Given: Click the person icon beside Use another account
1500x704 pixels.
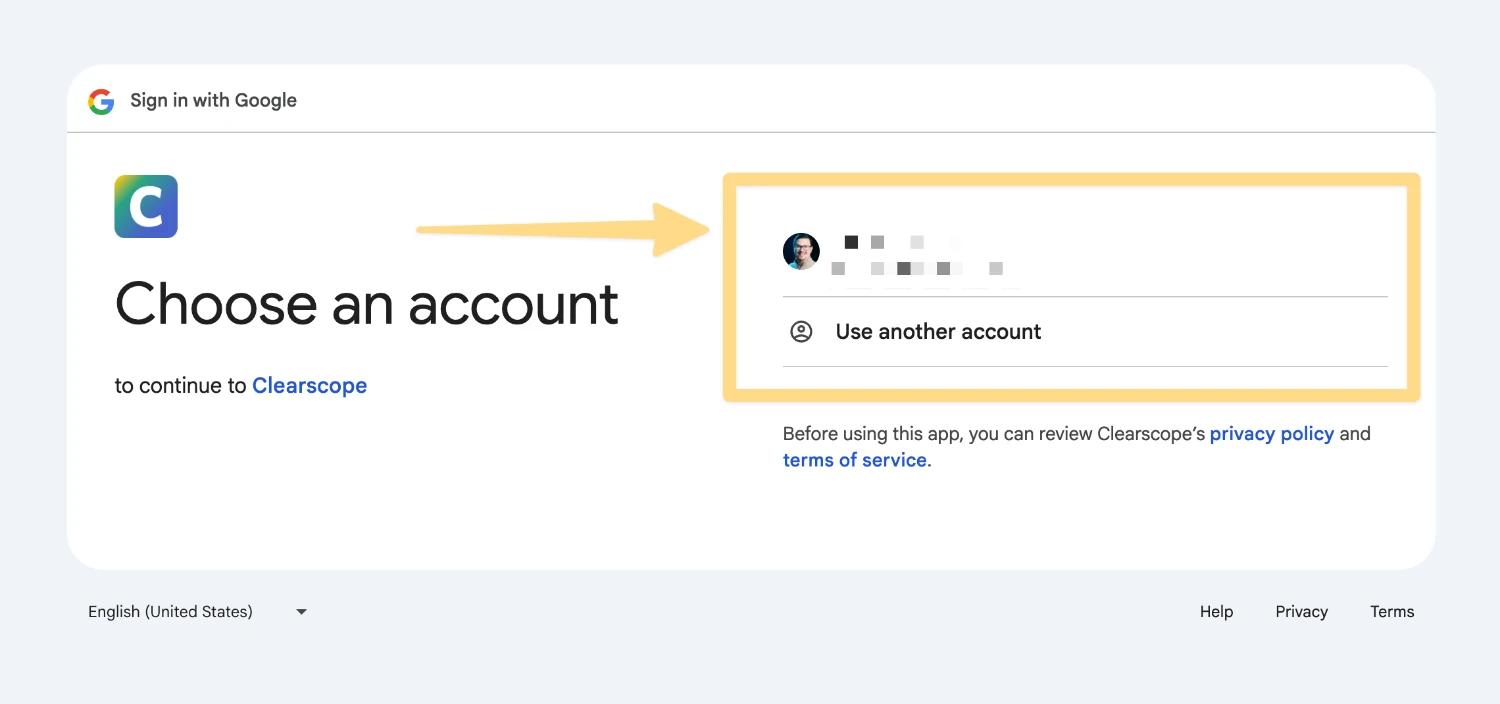Looking at the screenshot, I should pos(801,332).
